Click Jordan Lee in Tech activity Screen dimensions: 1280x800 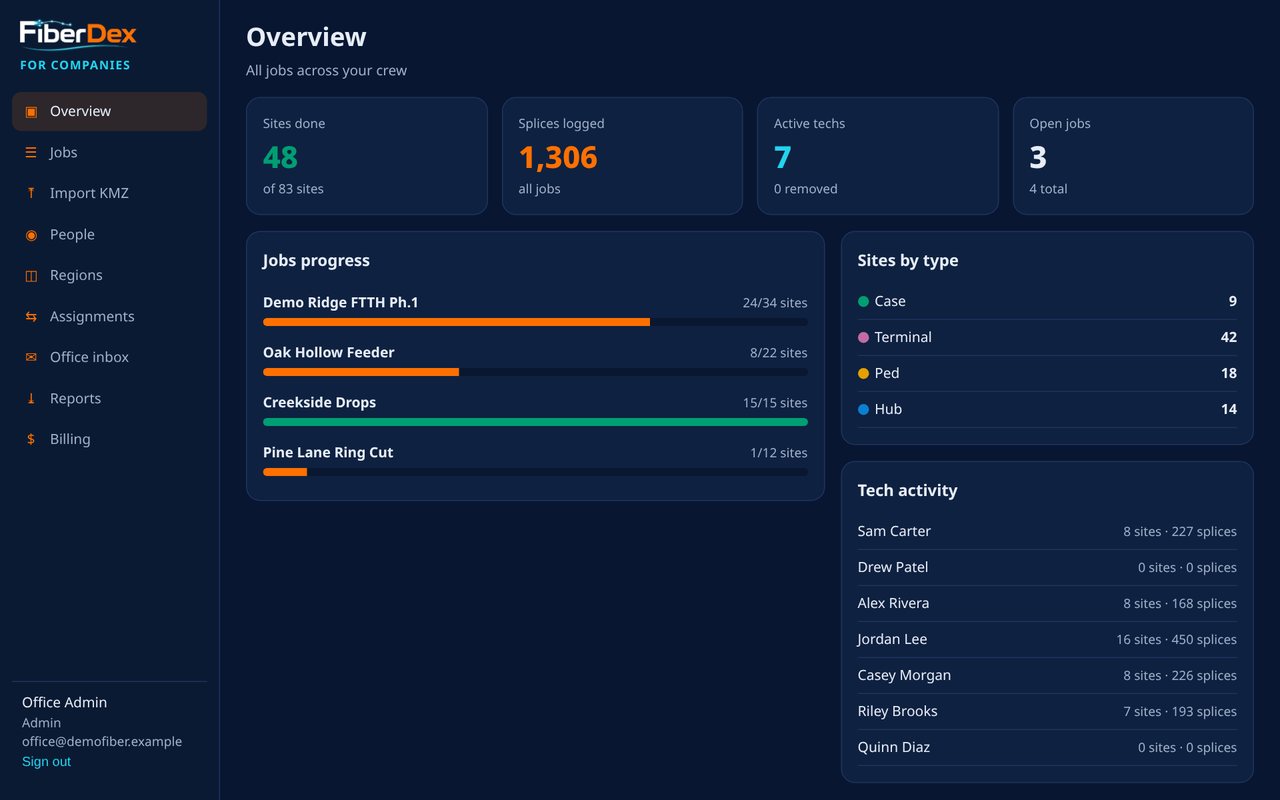[x=892, y=640]
